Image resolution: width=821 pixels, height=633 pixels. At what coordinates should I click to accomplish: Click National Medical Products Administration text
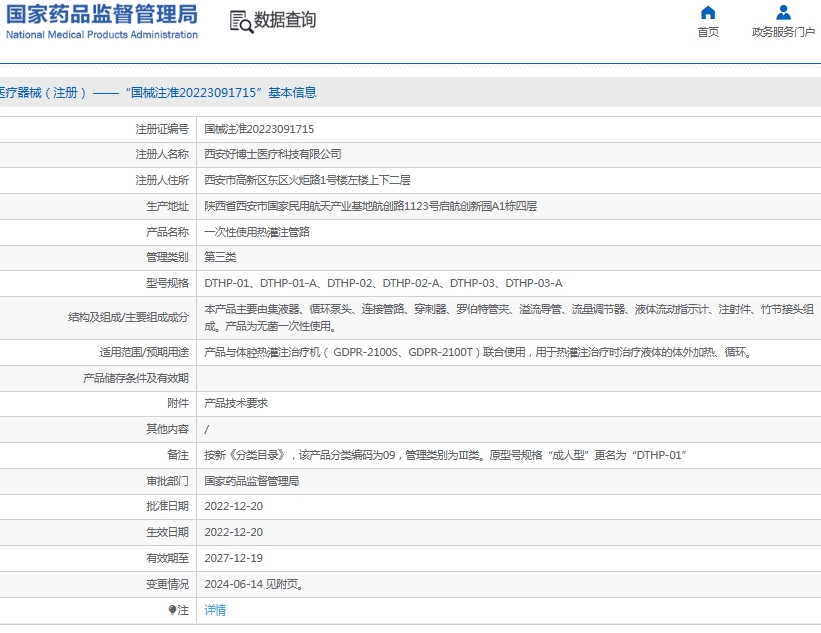tap(102, 35)
